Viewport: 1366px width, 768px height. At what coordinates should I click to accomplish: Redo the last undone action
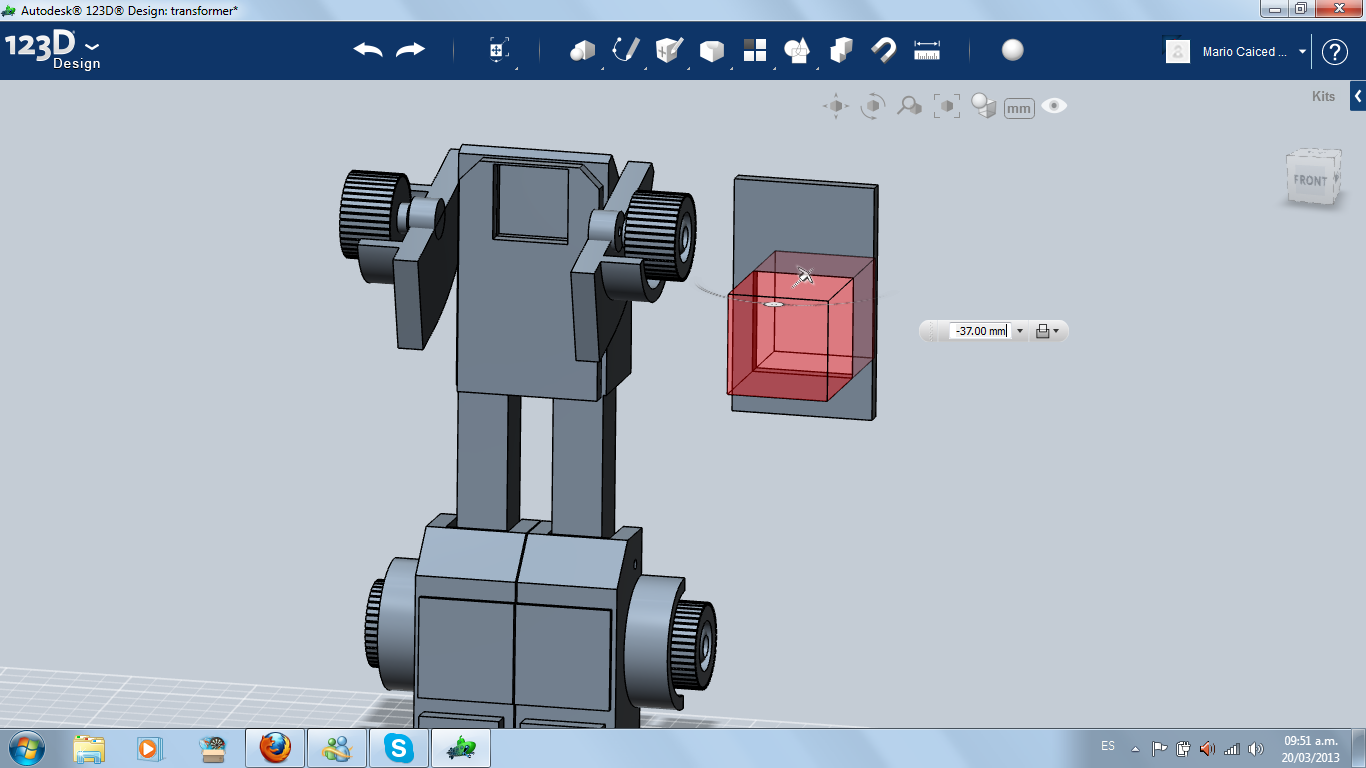tap(410, 50)
